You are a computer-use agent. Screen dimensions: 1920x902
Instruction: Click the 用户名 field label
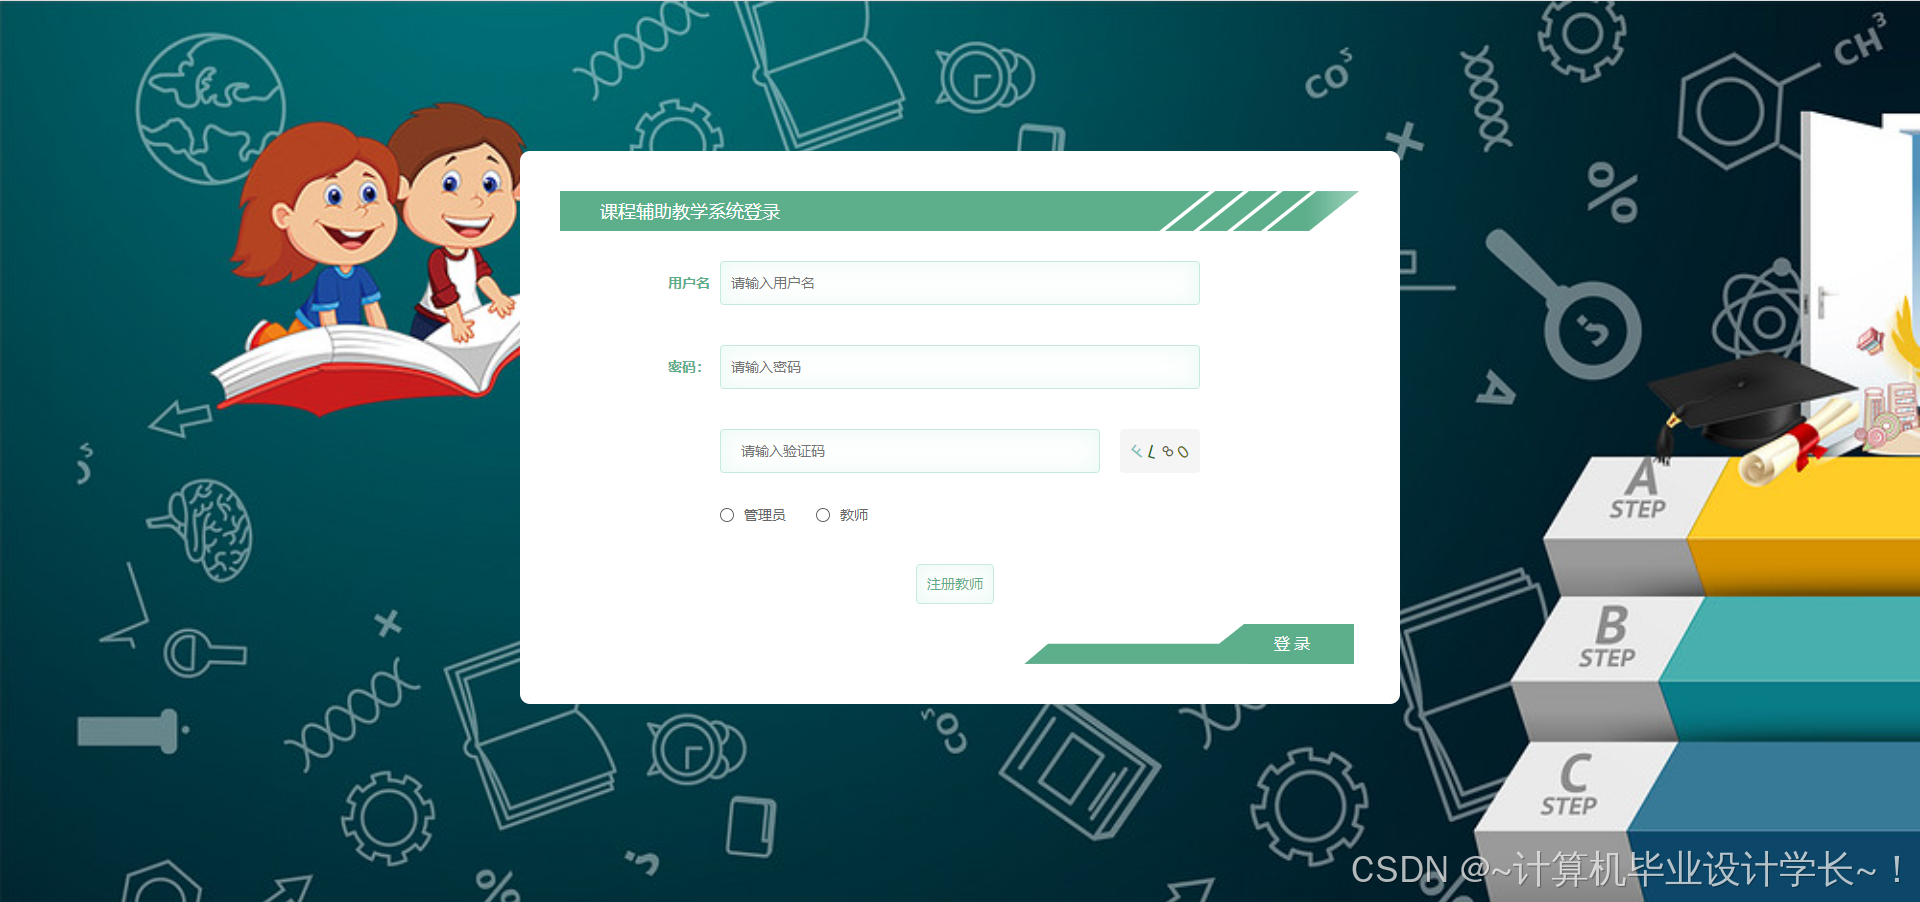click(x=689, y=283)
